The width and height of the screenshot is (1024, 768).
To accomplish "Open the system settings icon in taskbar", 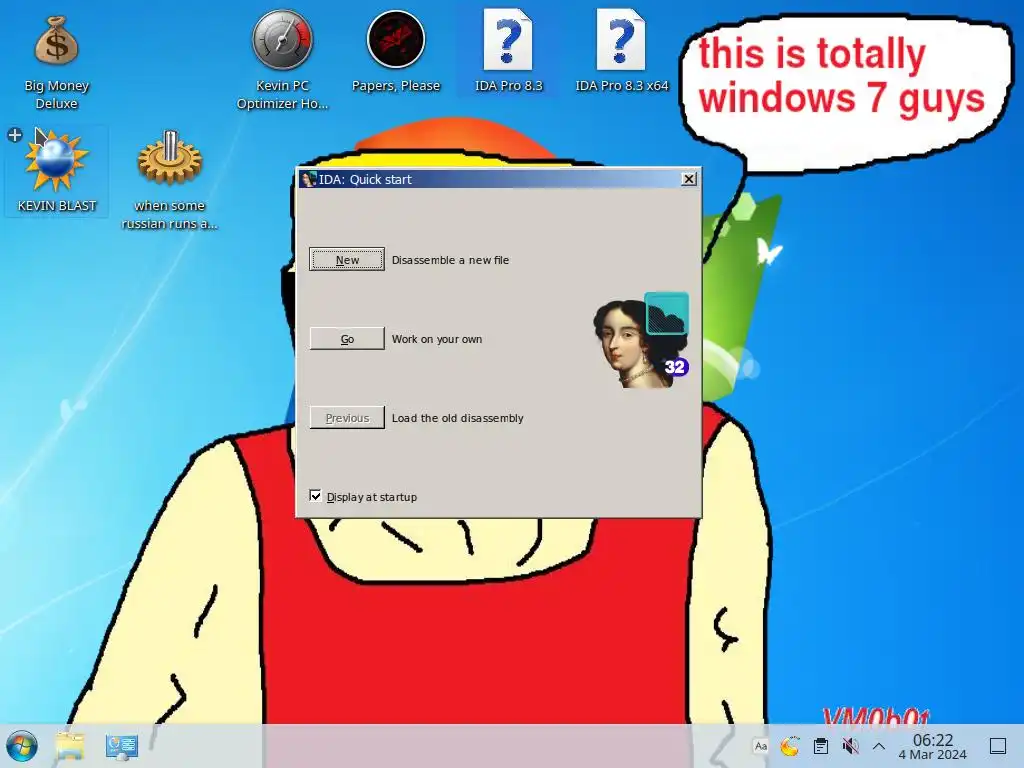I will point(121,746).
